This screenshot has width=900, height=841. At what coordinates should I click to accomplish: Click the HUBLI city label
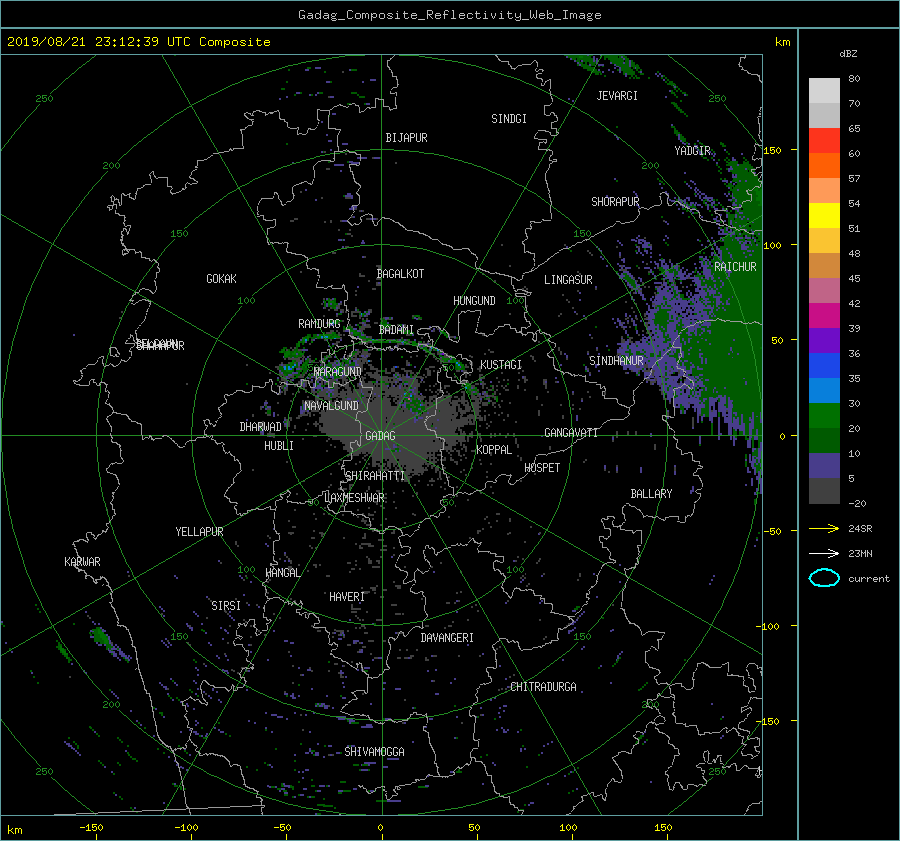[x=279, y=445]
